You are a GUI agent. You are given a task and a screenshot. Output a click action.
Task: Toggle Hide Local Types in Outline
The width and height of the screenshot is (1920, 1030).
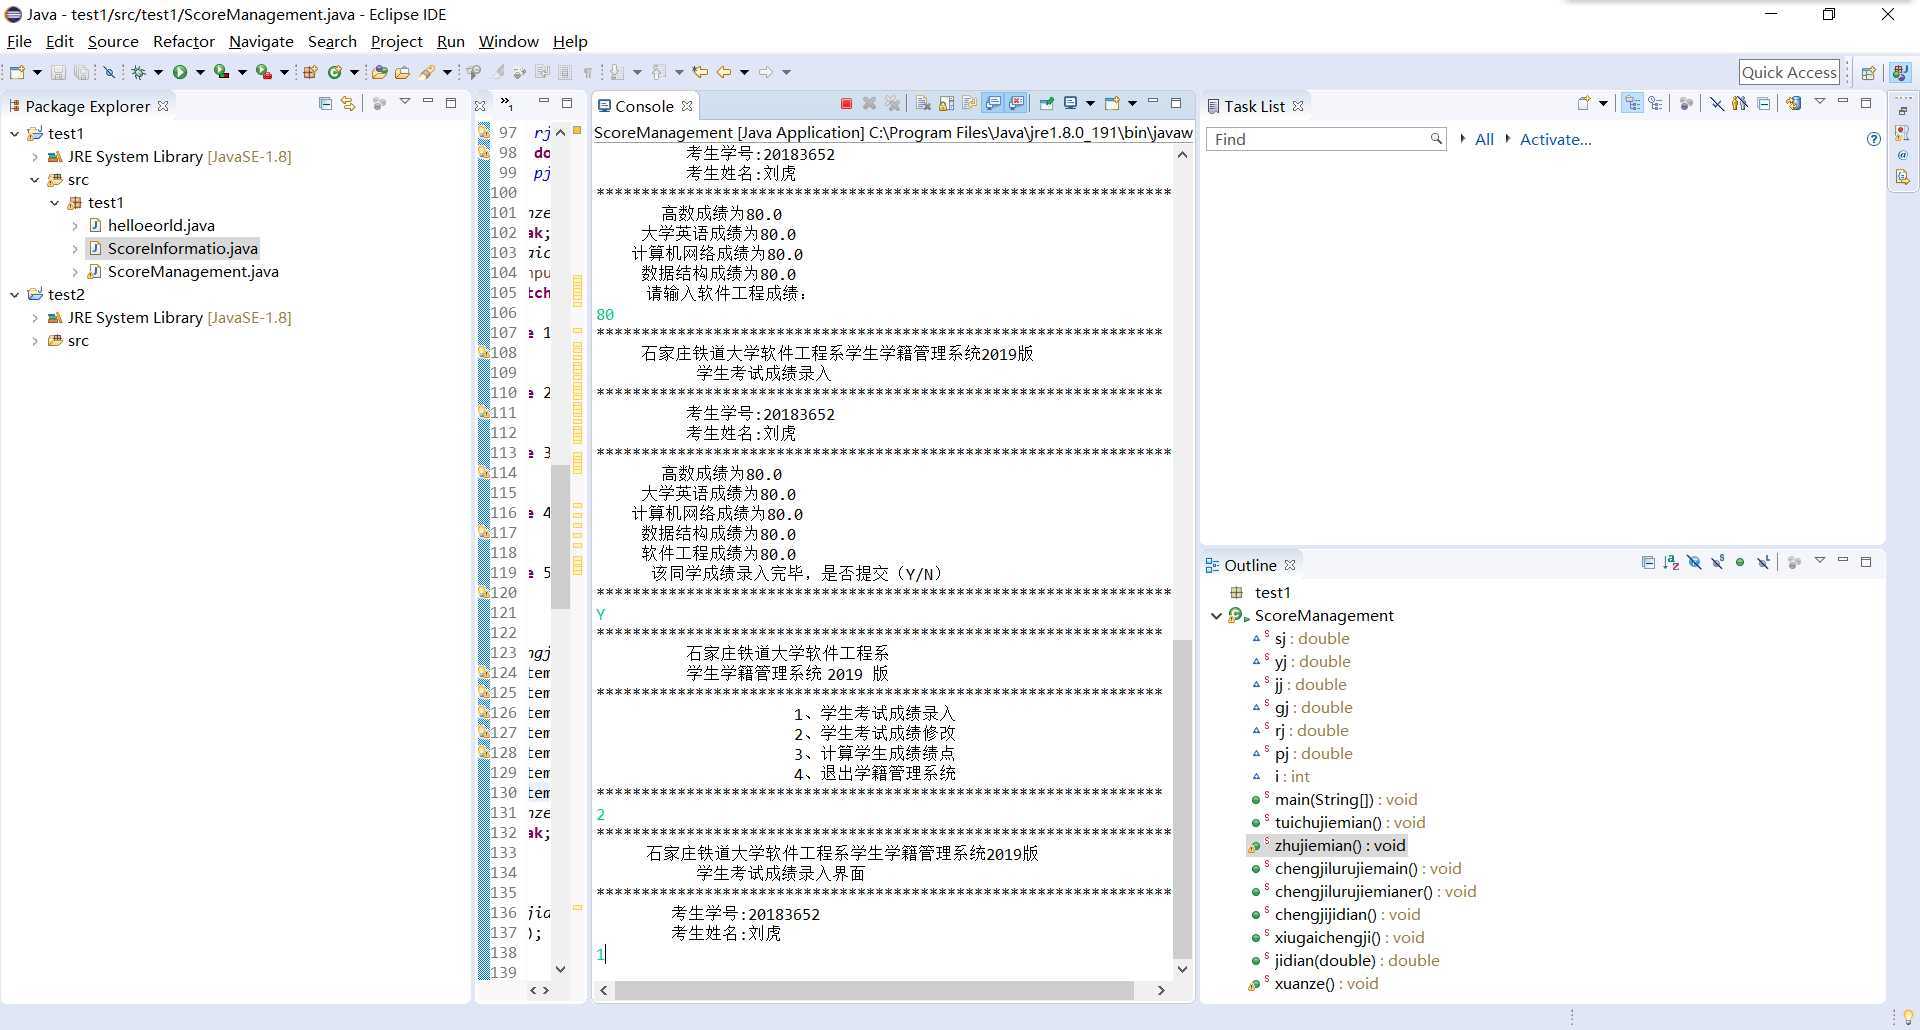1763,562
